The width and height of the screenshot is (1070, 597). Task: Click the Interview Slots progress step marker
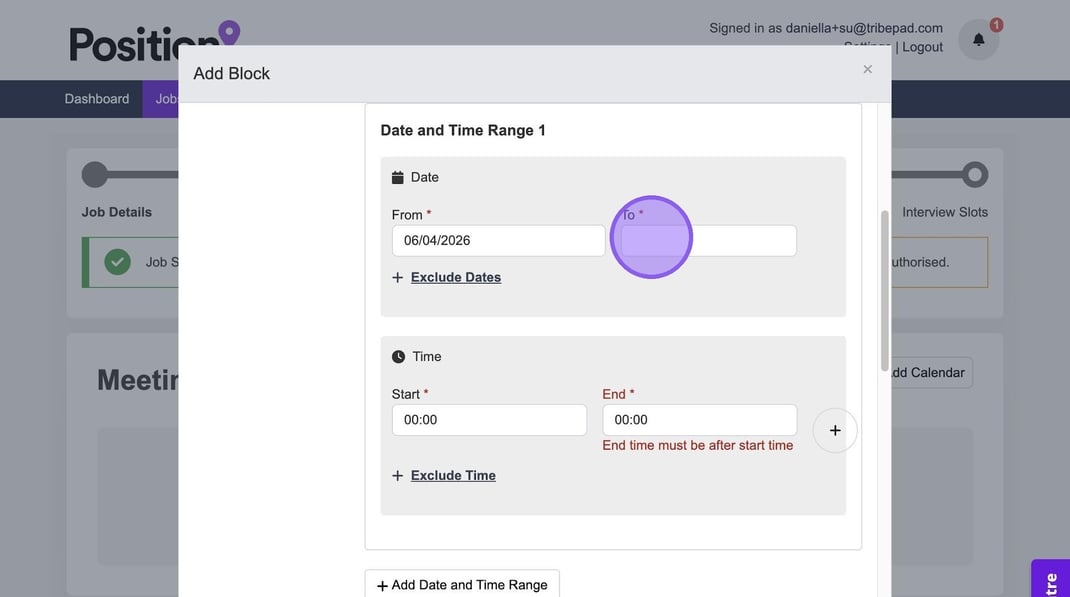[x=974, y=175]
